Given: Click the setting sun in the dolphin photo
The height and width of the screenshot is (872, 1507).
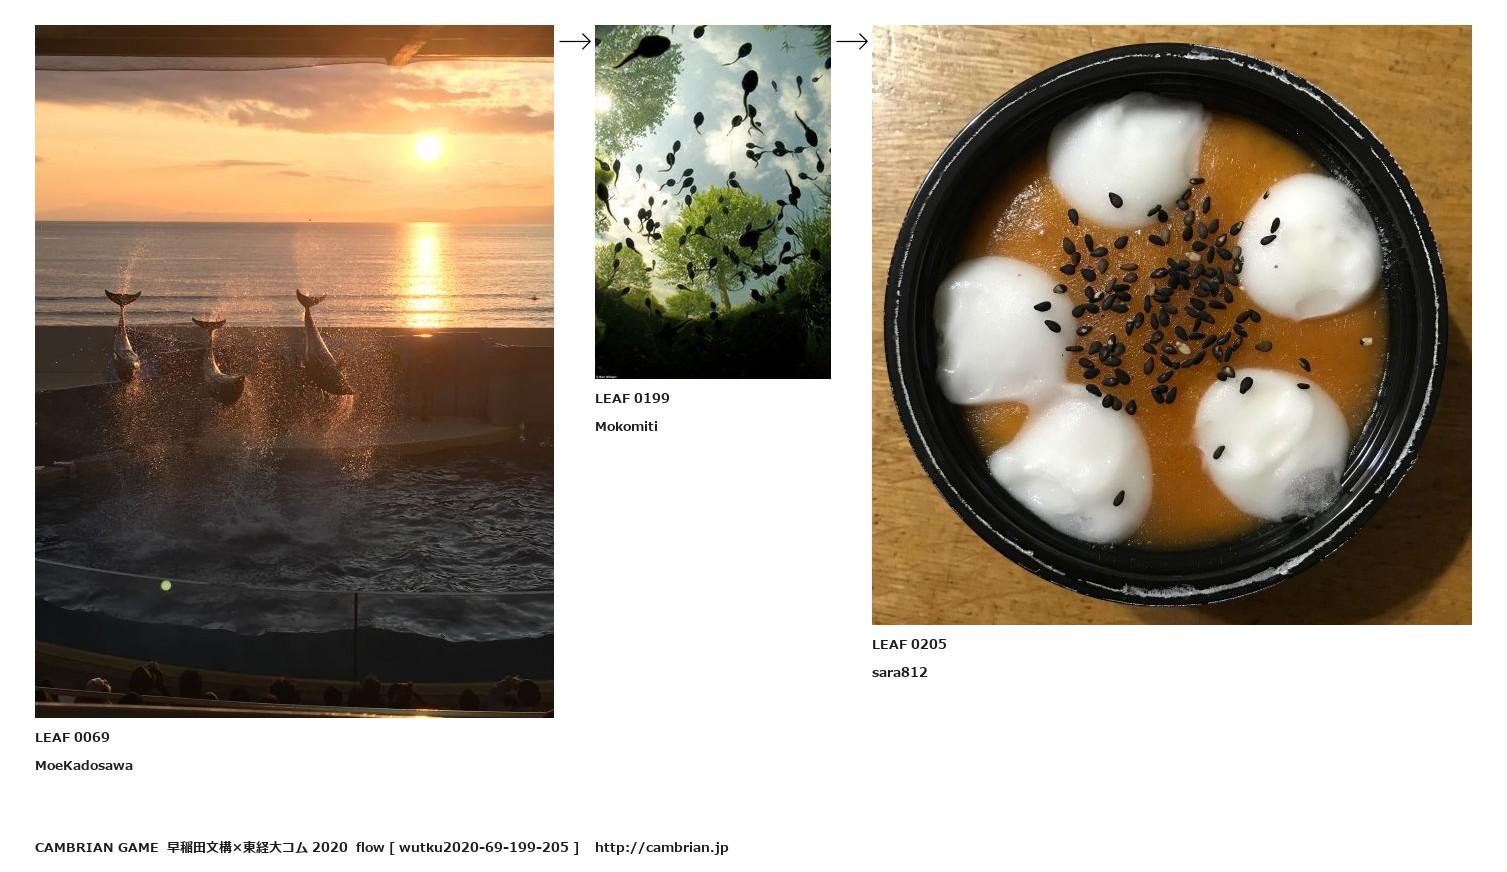Looking at the screenshot, I should click(x=428, y=148).
